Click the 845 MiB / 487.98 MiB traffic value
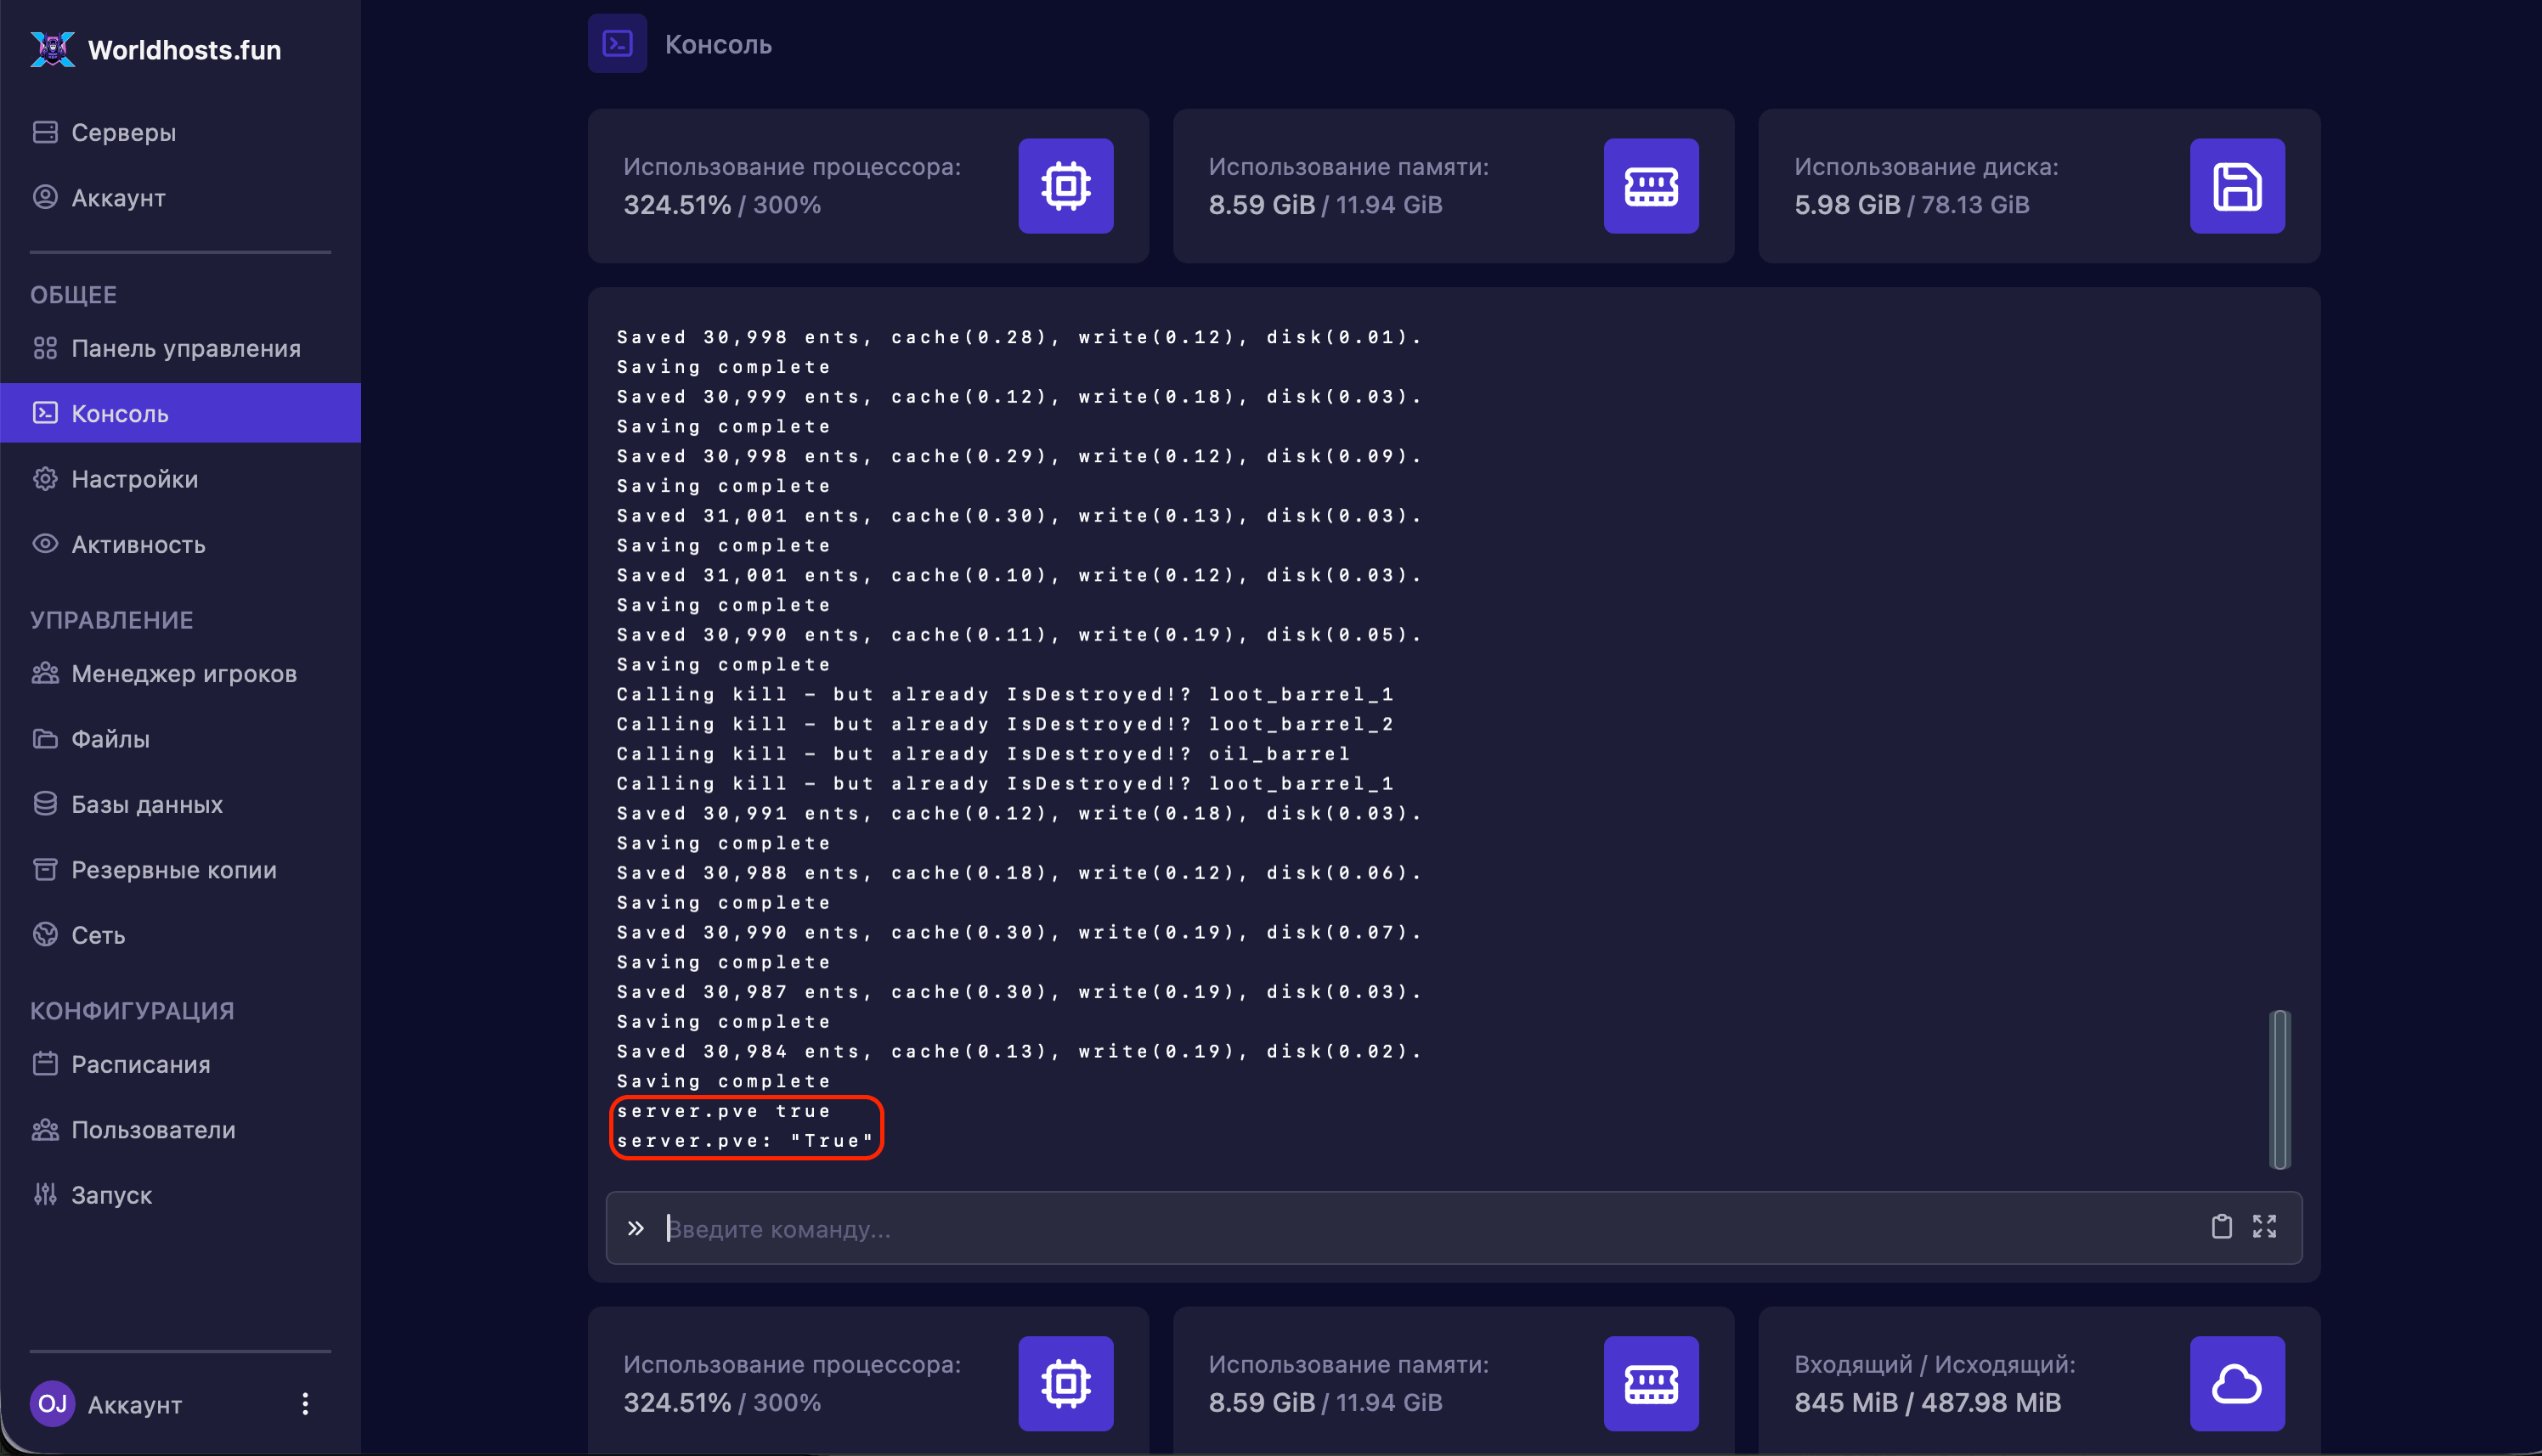Image resolution: width=2542 pixels, height=1456 pixels. (x=1927, y=1403)
